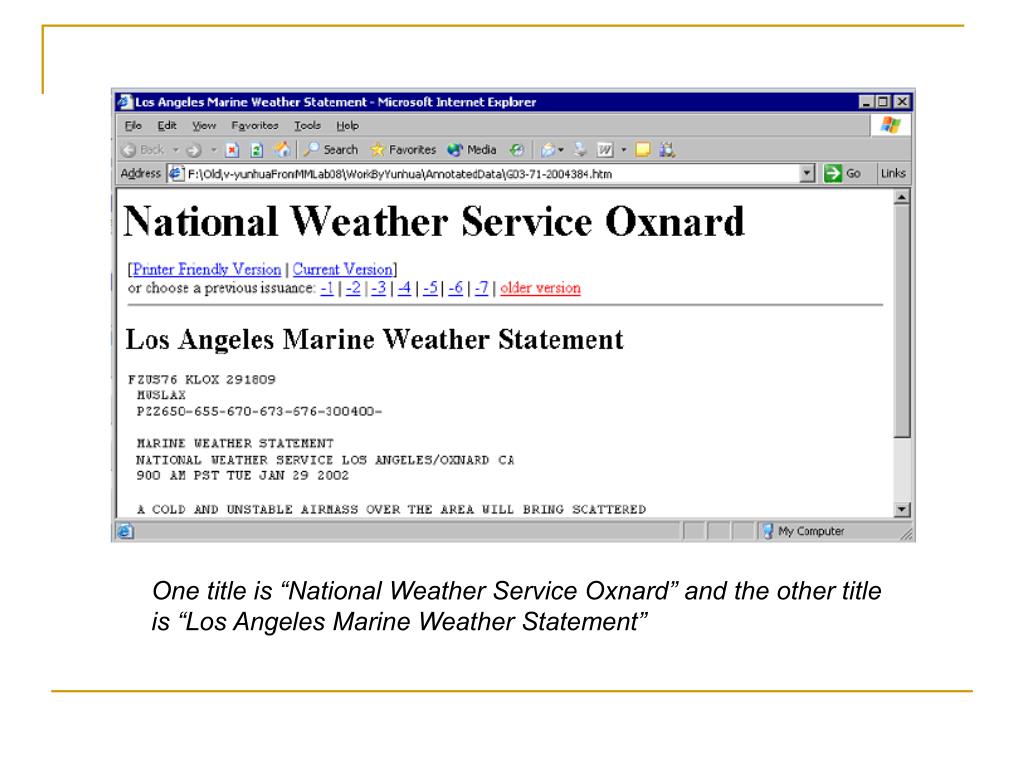Screen dimensions: 1024x768
Task: Click the My Computer zone icon
Action: (768, 531)
